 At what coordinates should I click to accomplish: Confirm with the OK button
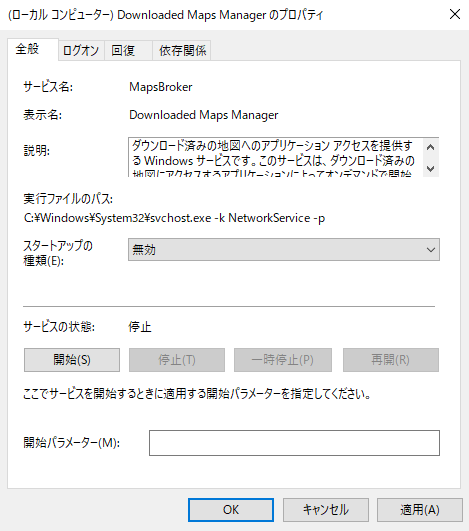231,510
